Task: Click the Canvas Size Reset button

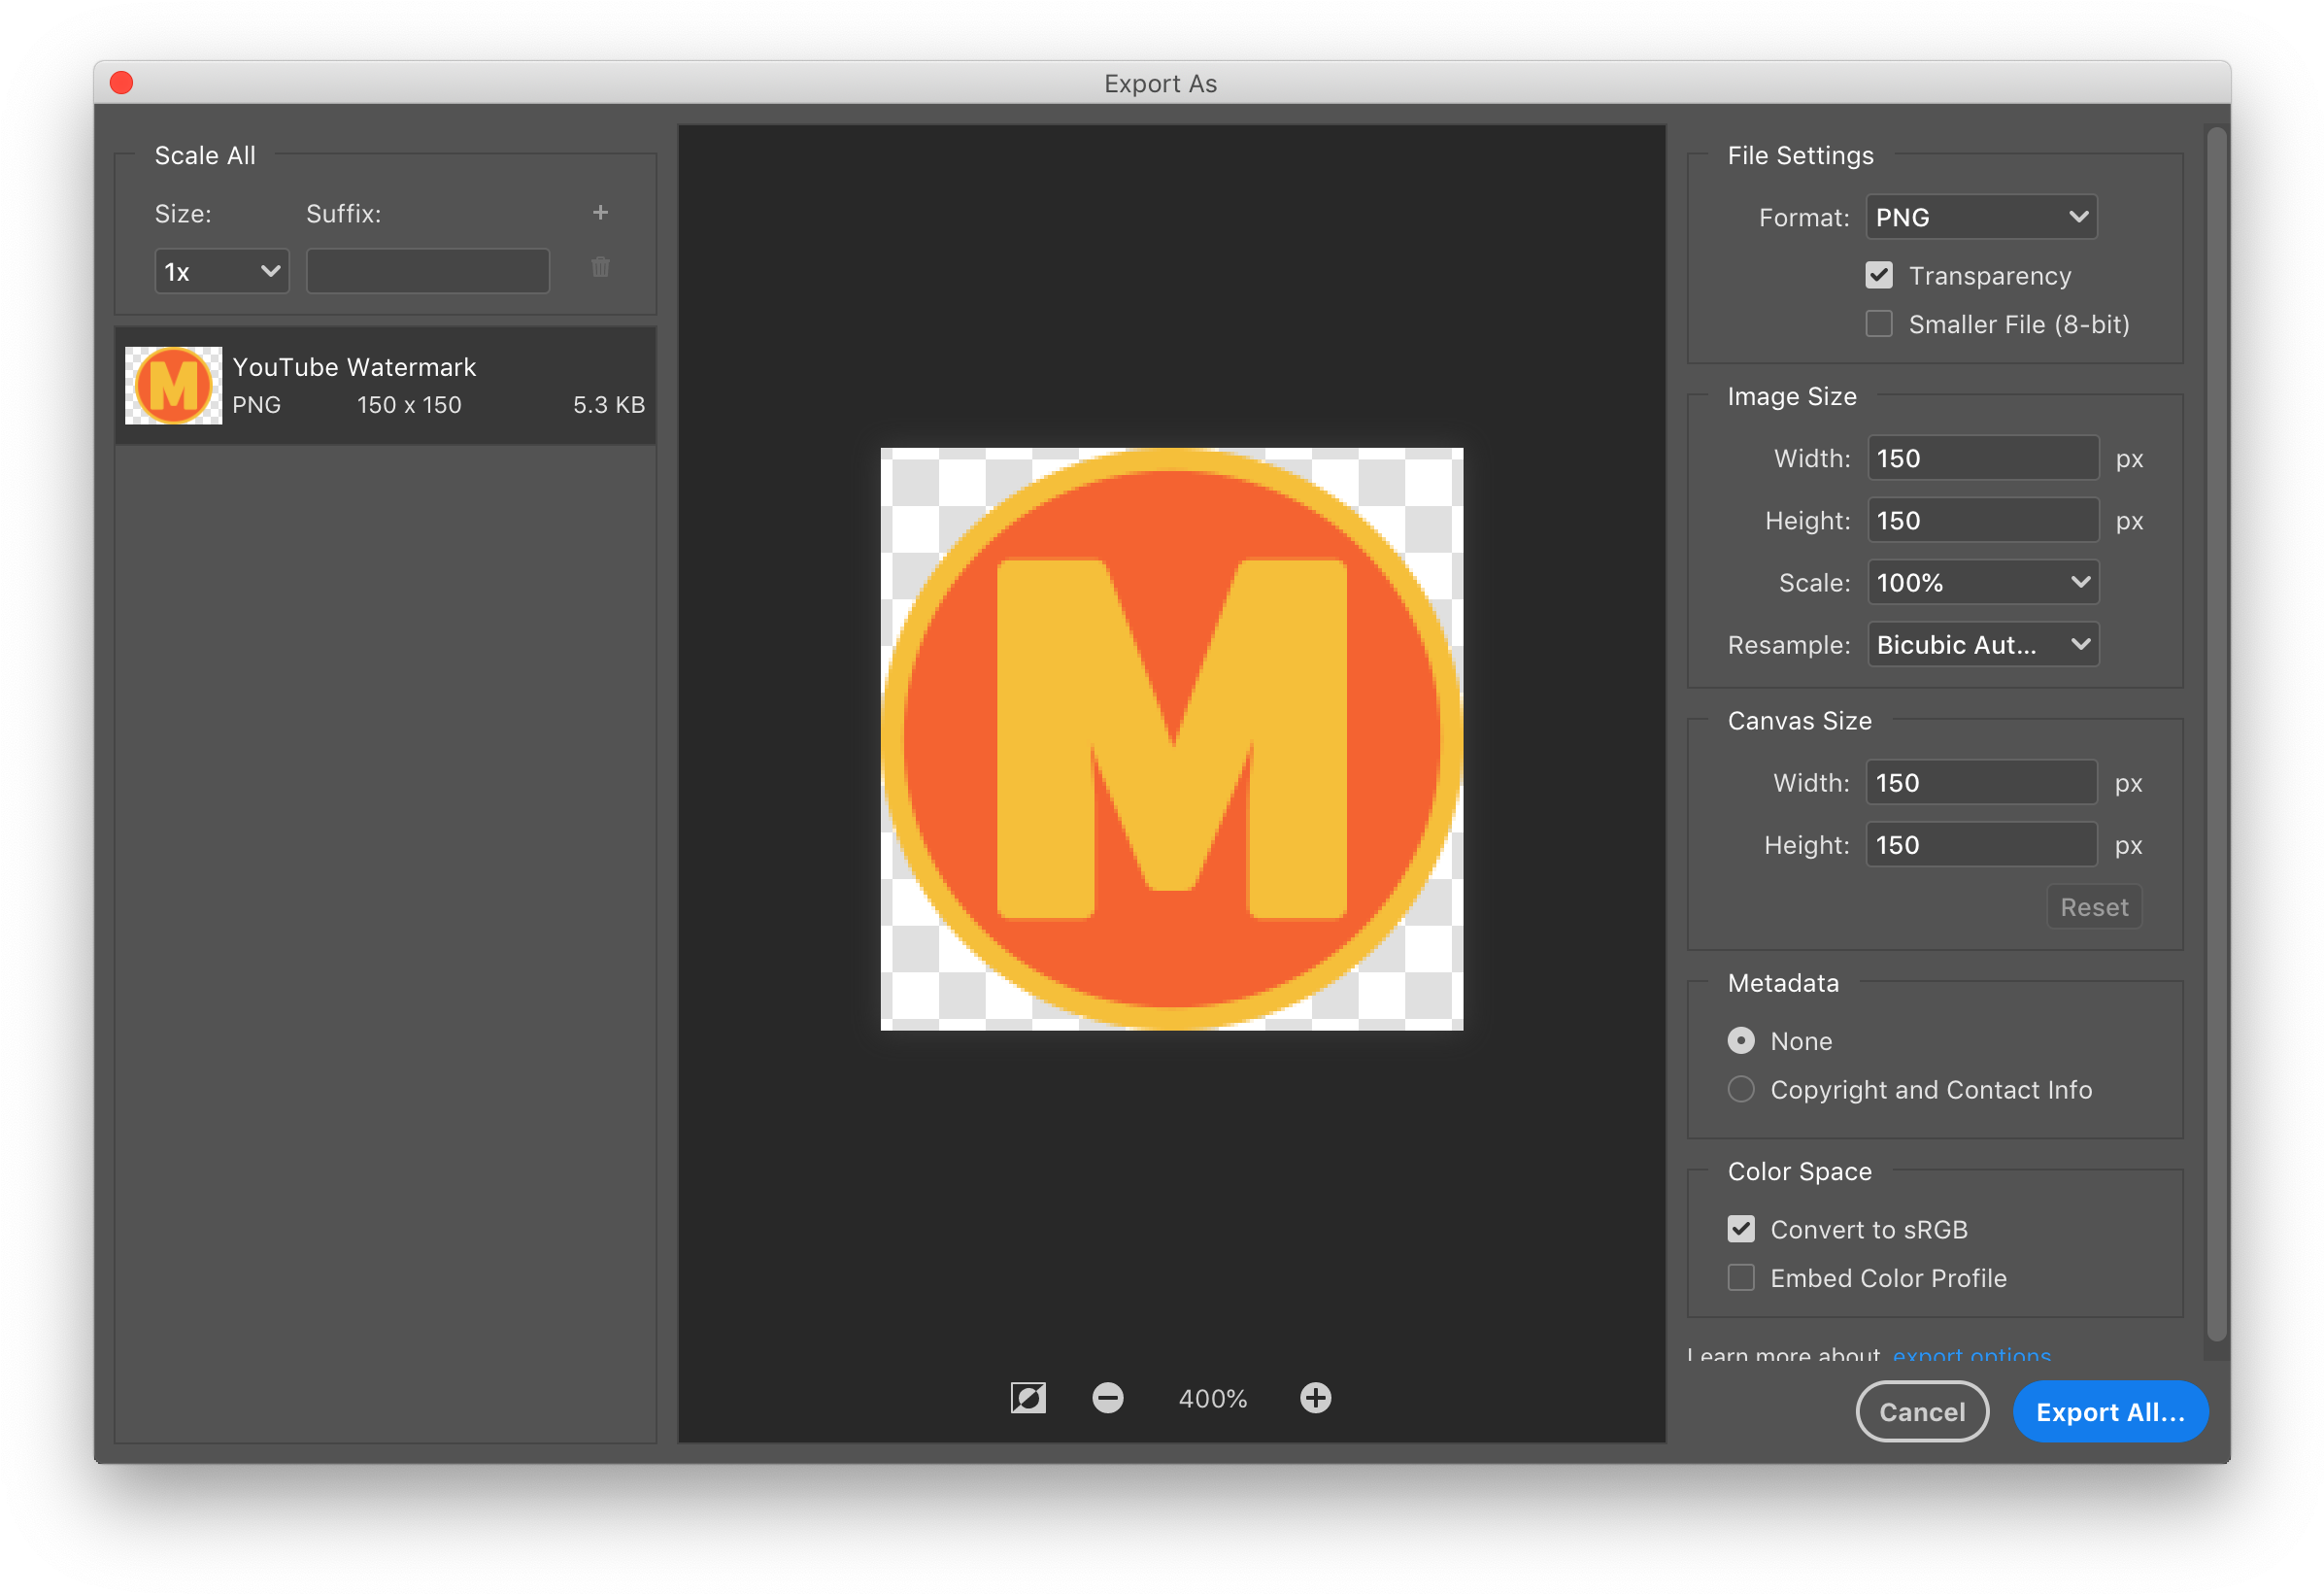Action: point(2094,907)
